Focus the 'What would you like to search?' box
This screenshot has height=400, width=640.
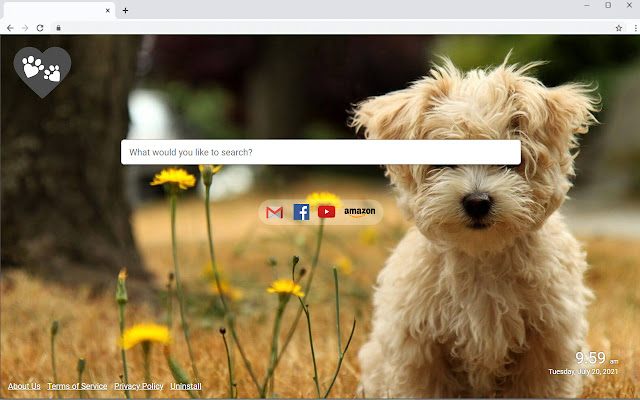point(321,152)
